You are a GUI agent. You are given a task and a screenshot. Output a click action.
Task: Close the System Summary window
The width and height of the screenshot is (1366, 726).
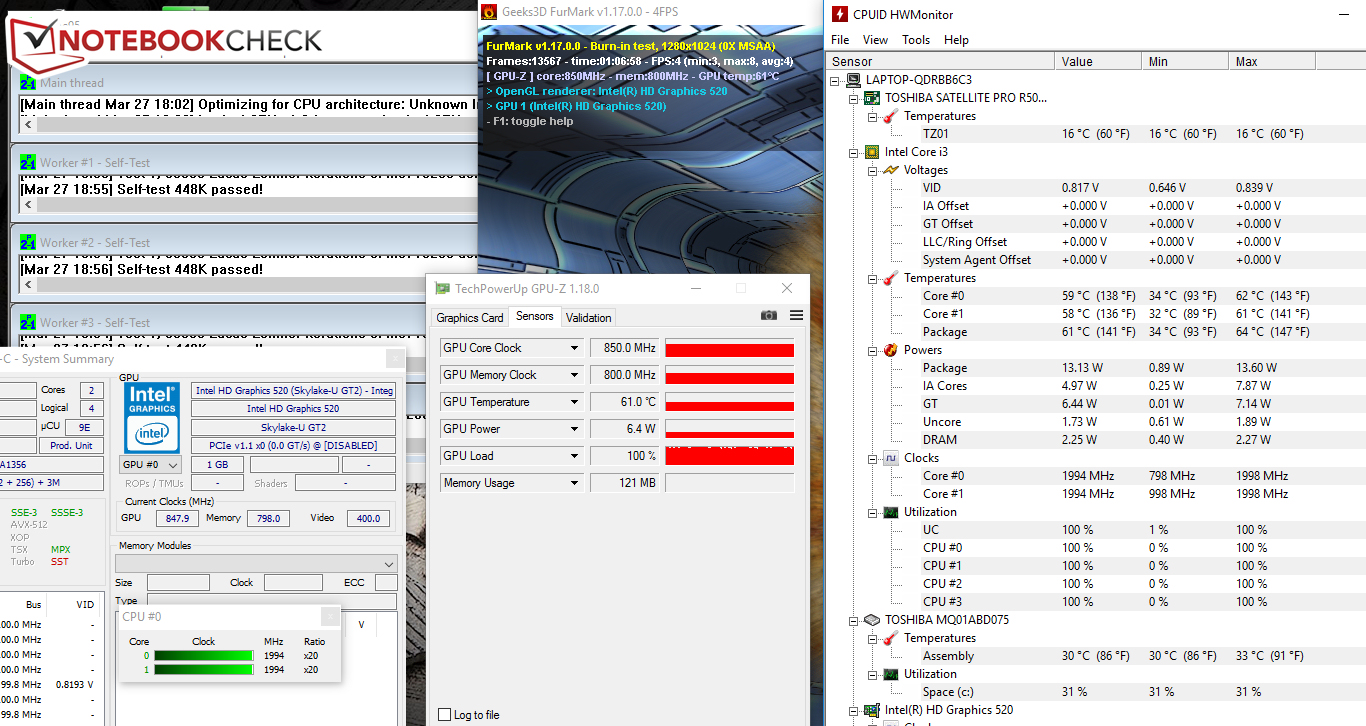coord(395,359)
